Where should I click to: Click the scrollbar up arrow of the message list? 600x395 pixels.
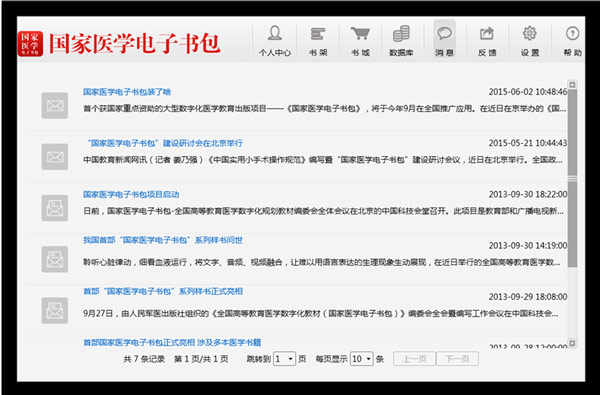tap(572, 85)
